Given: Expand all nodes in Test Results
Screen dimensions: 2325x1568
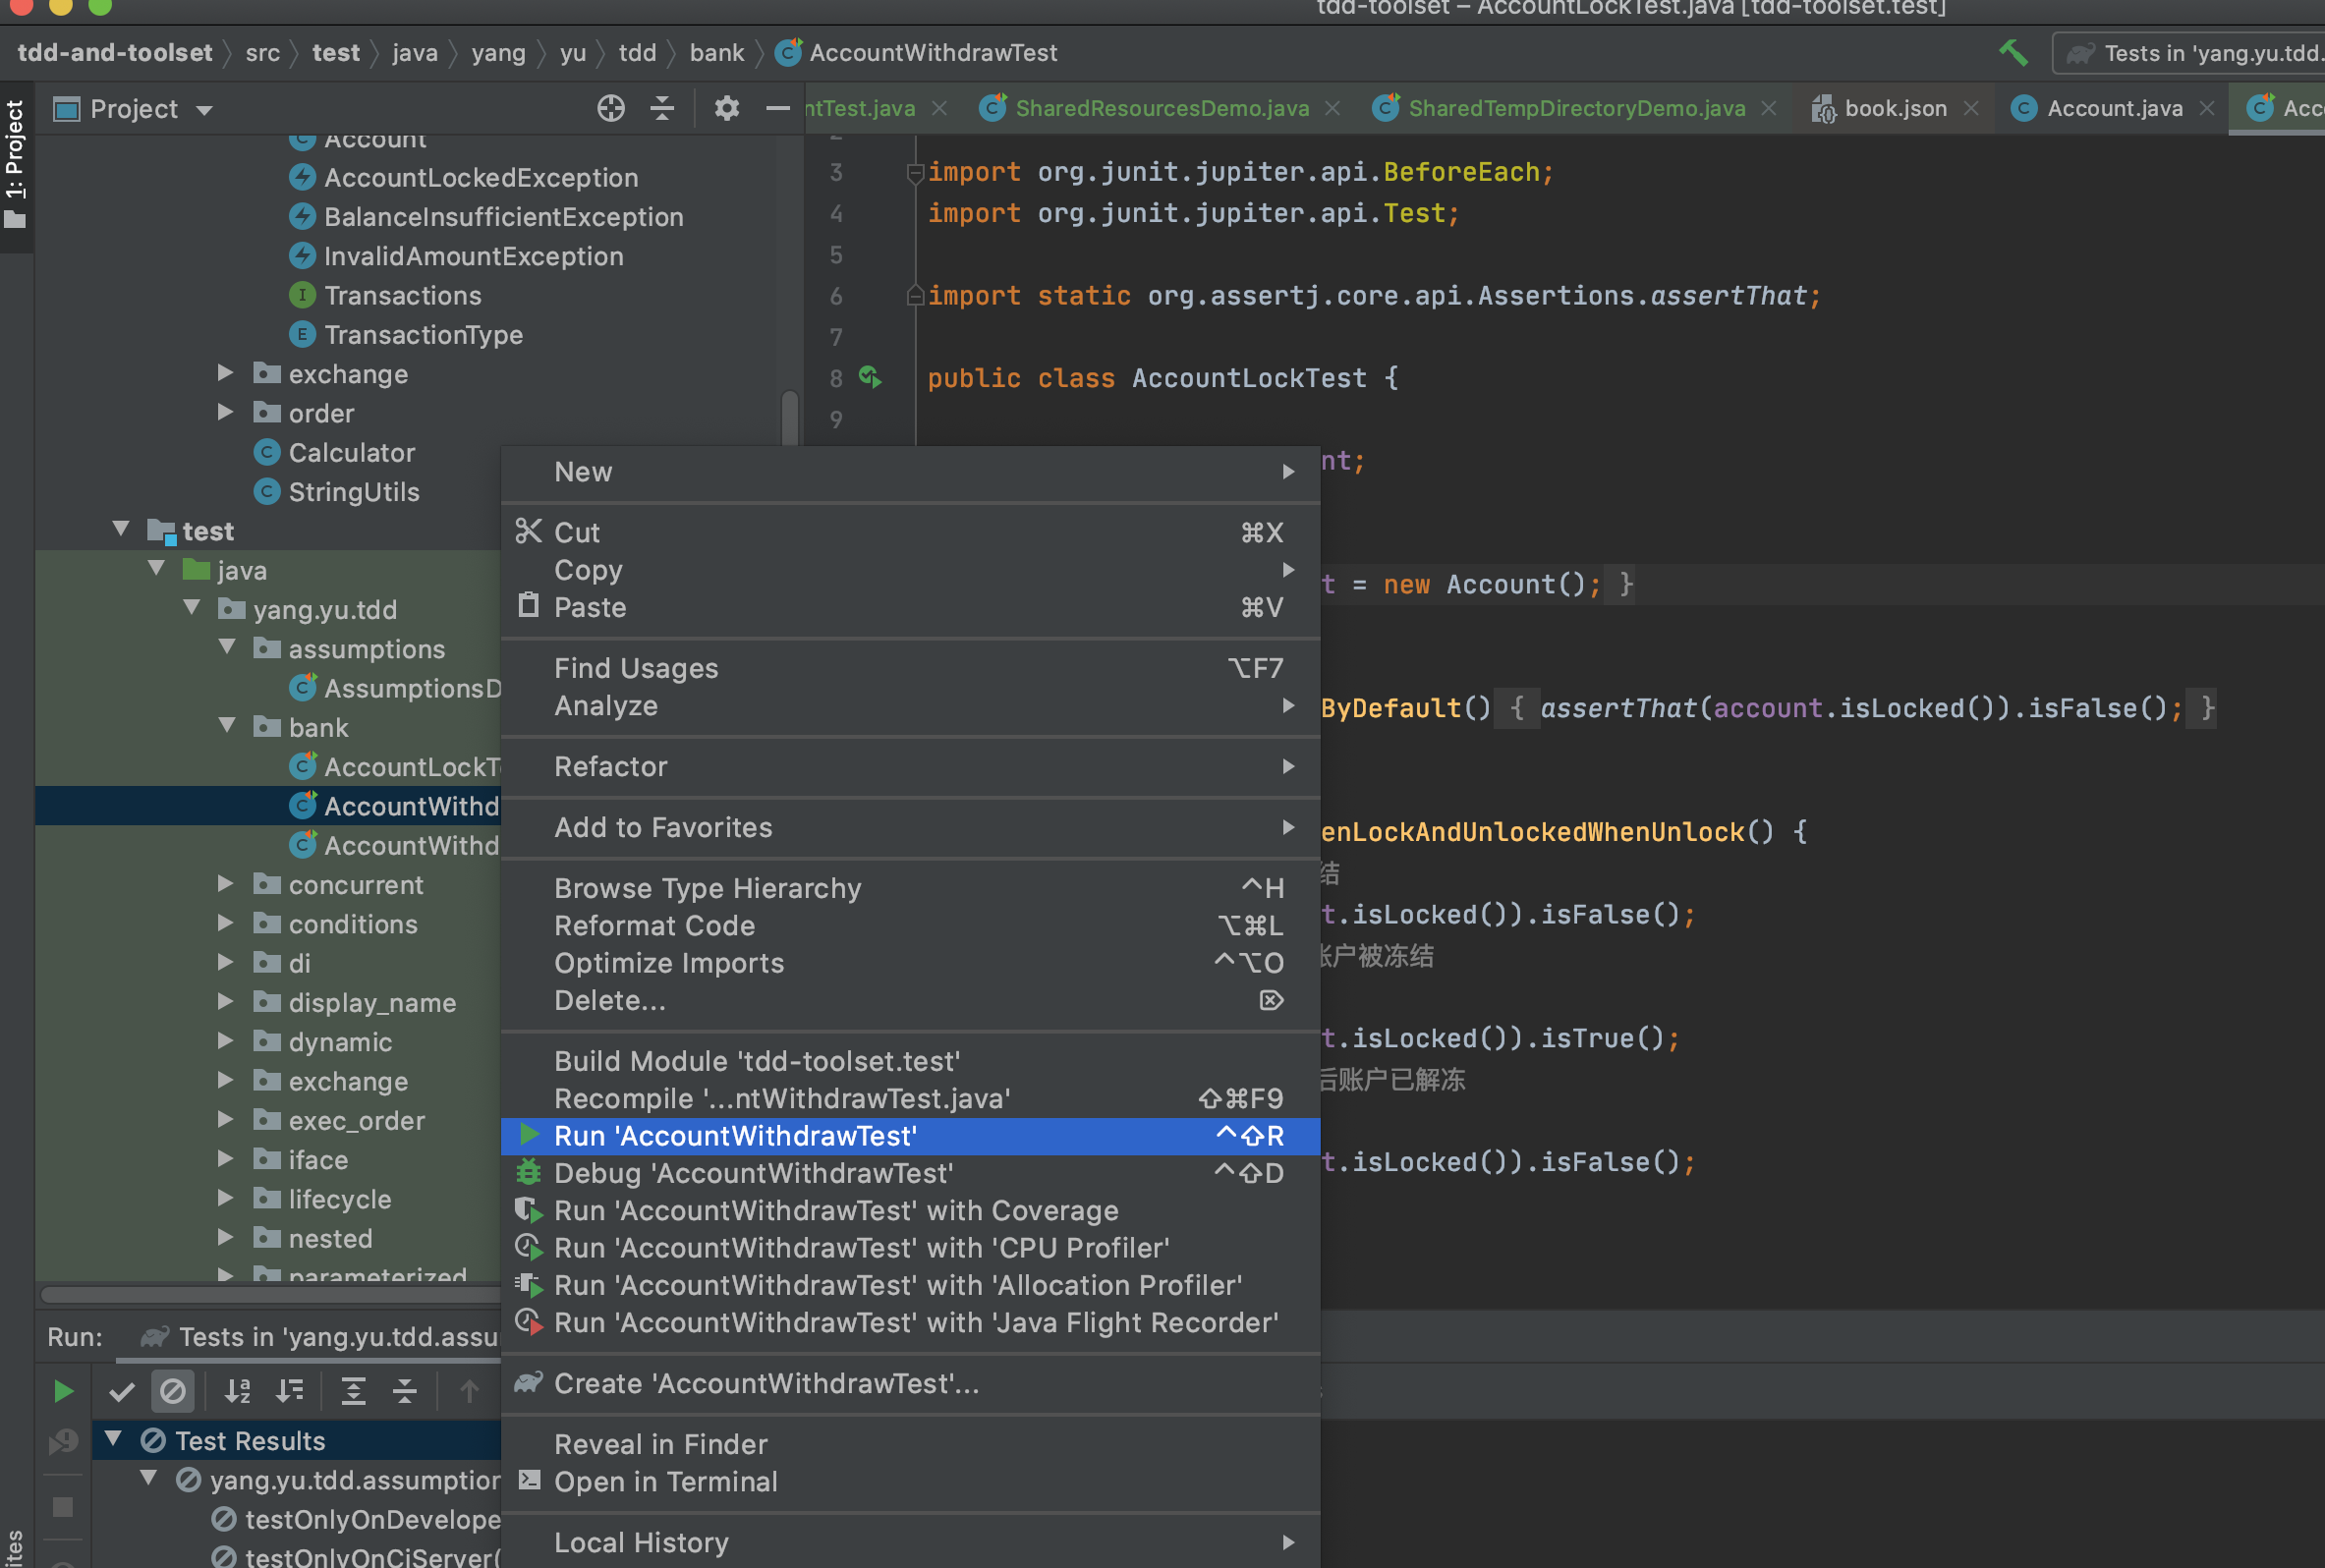Looking at the screenshot, I should [356, 1390].
